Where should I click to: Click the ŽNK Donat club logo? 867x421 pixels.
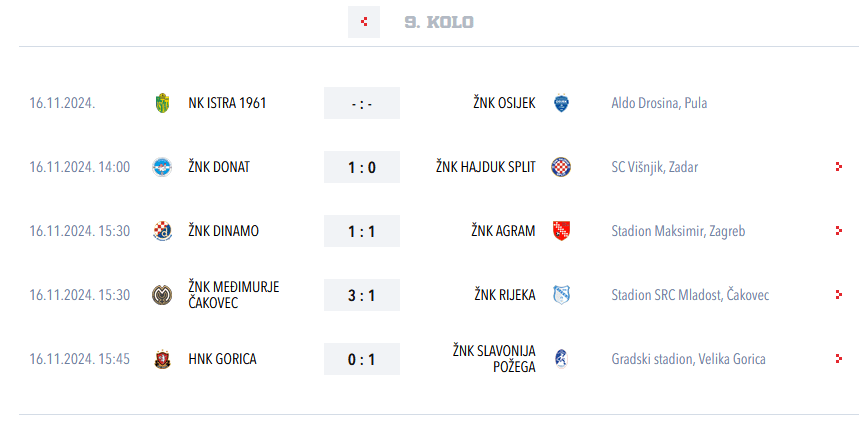162,167
